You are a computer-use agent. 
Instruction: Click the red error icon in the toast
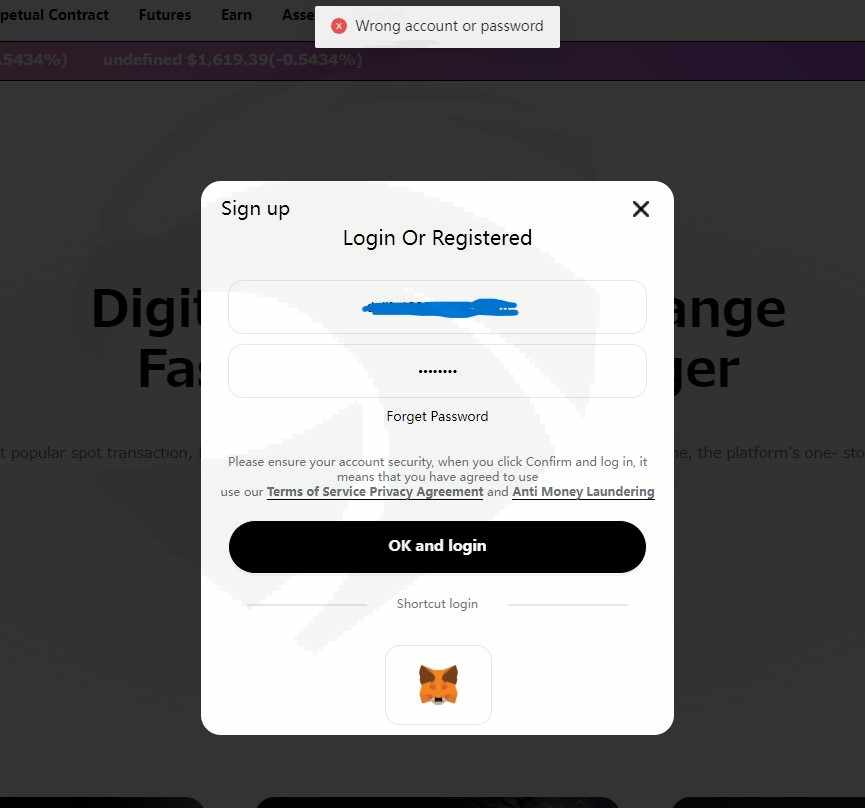pyautogui.click(x=339, y=26)
